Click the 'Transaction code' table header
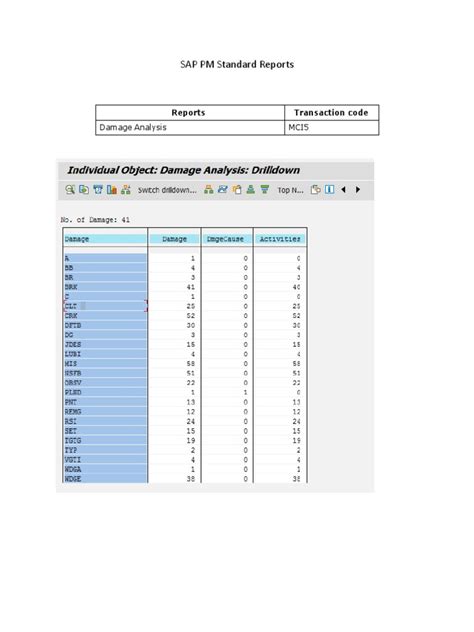Image resolution: width=474 pixels, height=632 pixels. tap(331, 112)
